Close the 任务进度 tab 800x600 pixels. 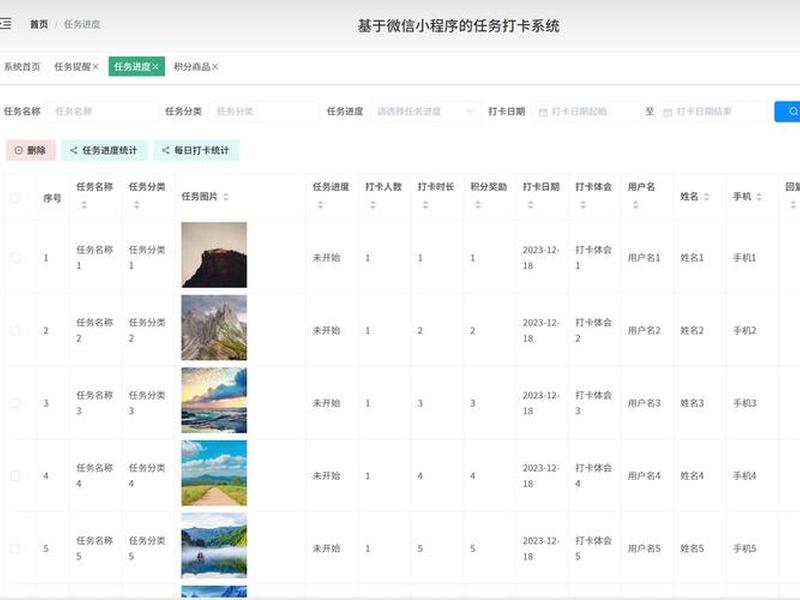[x=156, y=67]
